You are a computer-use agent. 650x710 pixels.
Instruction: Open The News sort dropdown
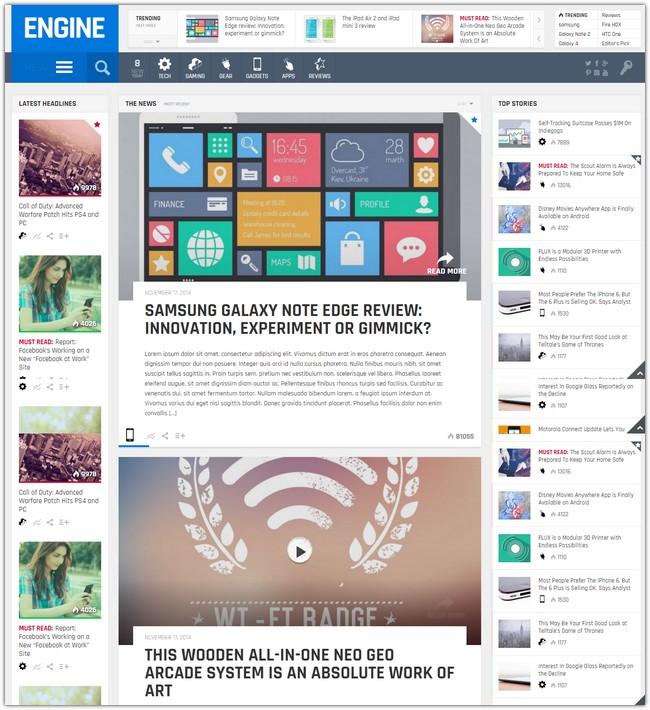coord(465,104)
